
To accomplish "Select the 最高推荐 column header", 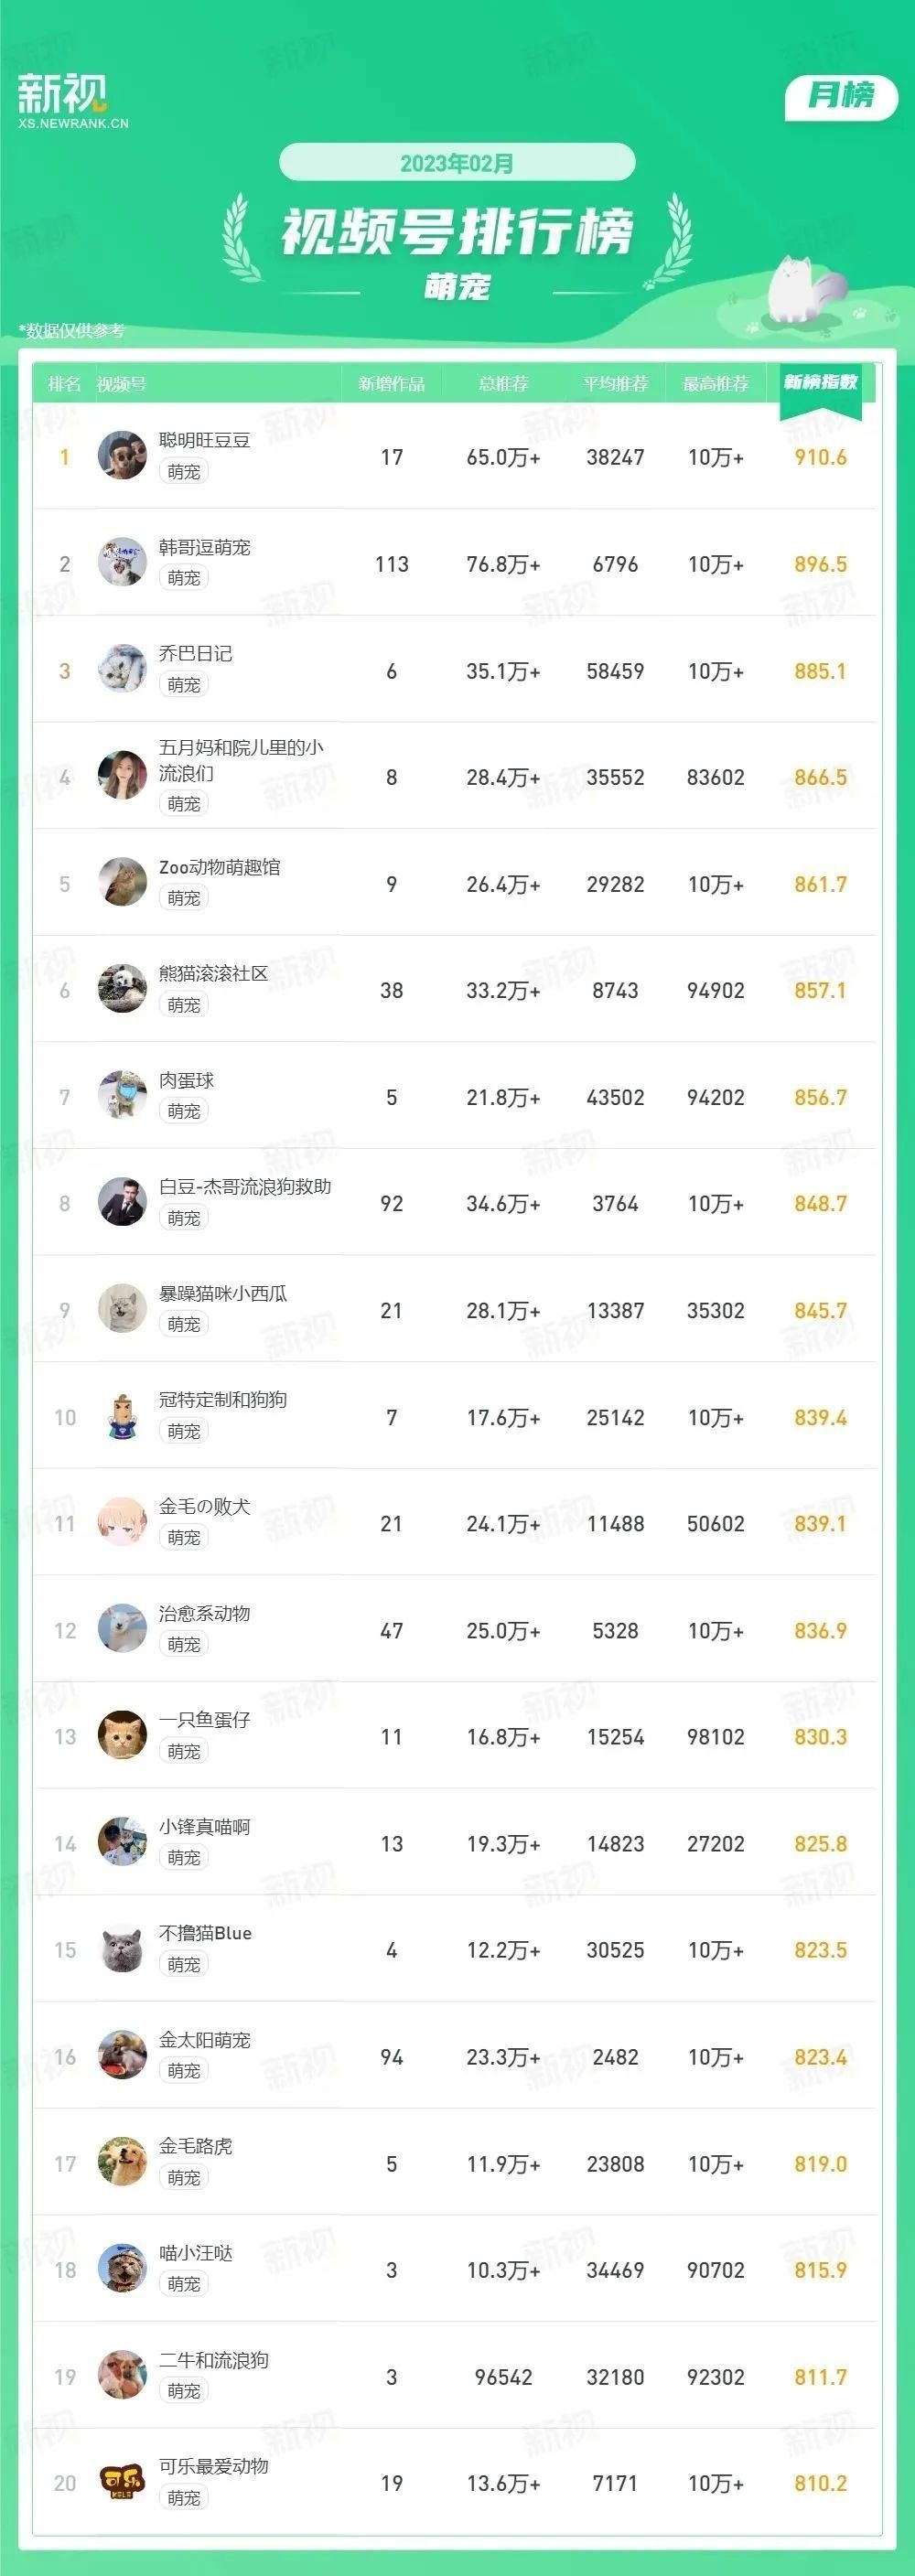I will point(716,384).
